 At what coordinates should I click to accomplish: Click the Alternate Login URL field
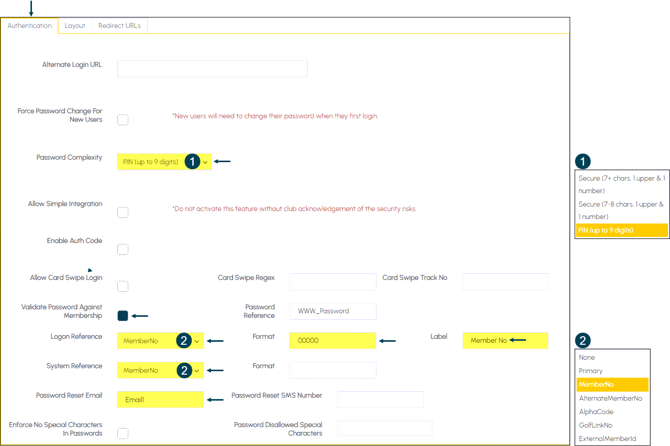[x=212, y=69]
